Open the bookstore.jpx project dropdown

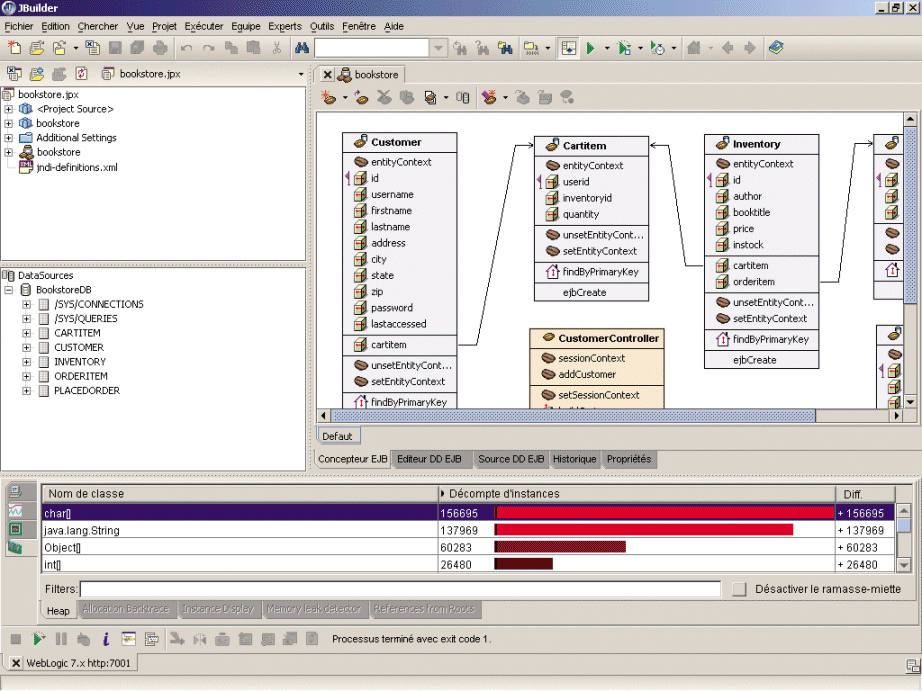[300, 74]
